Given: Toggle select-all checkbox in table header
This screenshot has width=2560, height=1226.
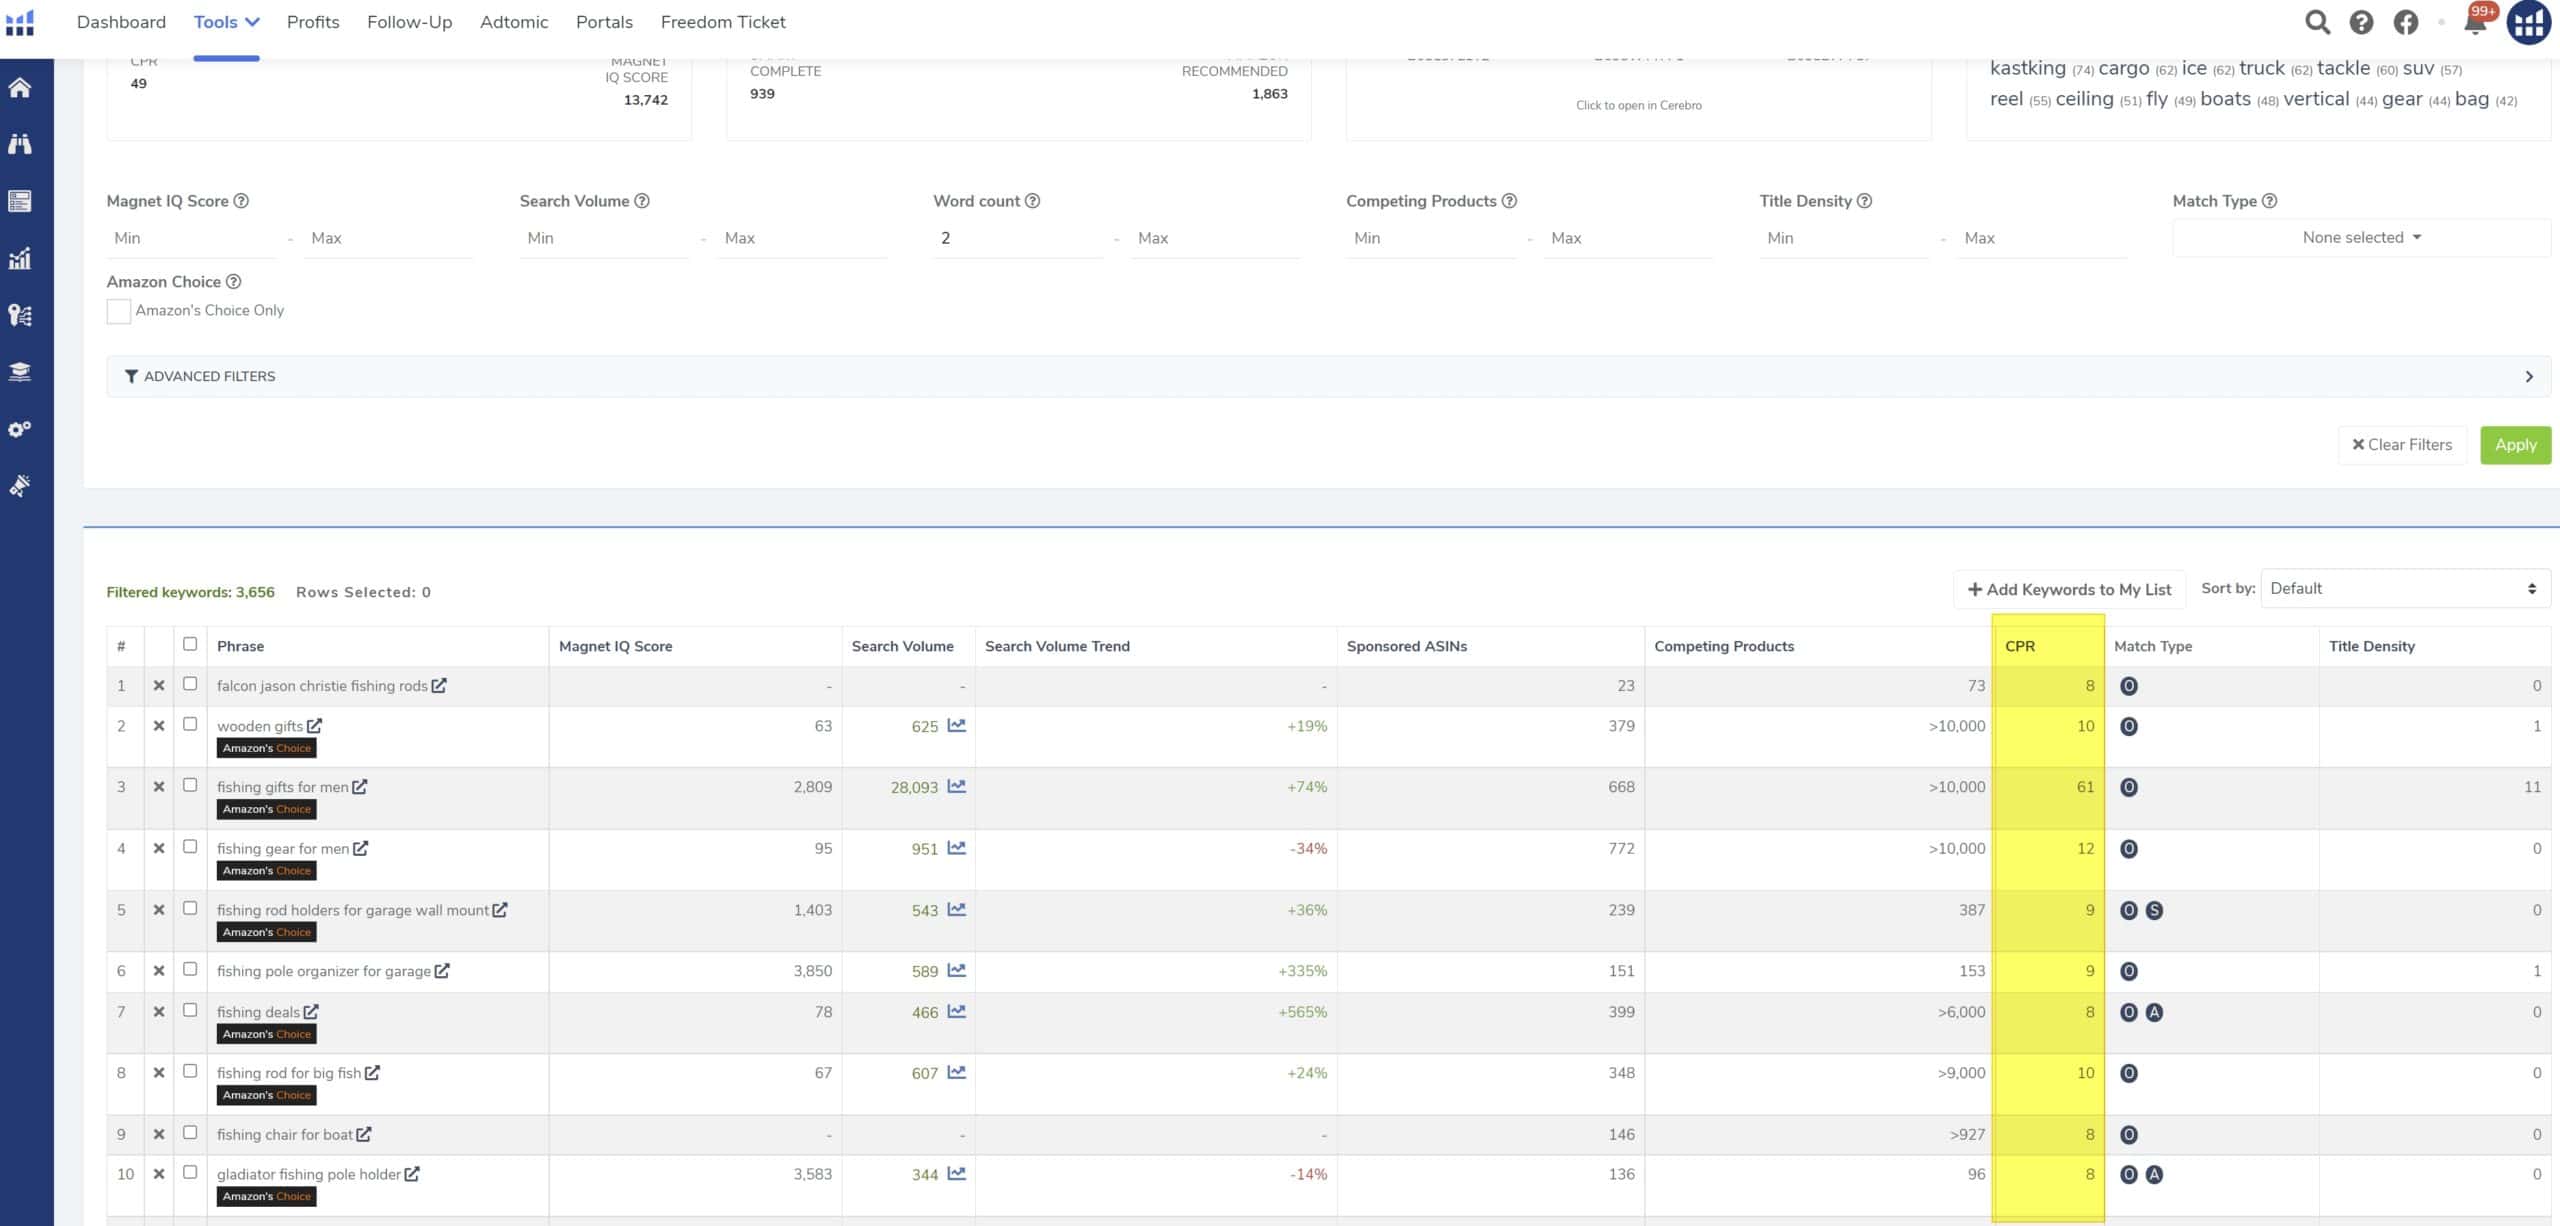Looking at the screenshot, I should pyautogui.click(x=190, y=644).
